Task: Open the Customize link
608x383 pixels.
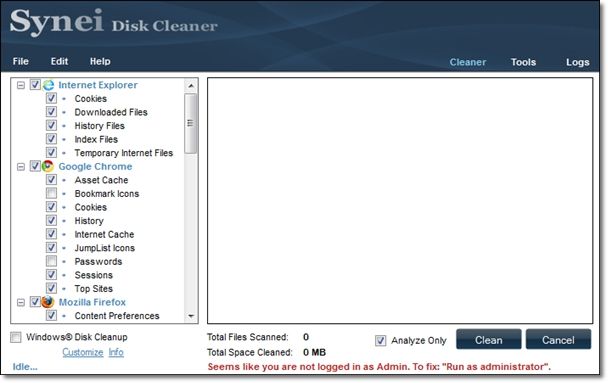Action: [x=83, y=352]
